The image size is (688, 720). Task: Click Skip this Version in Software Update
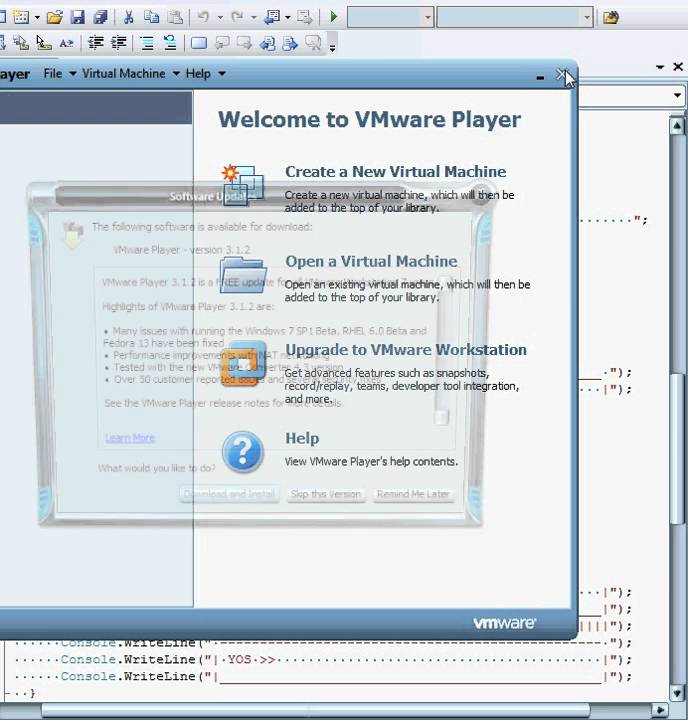click(326, 494)
